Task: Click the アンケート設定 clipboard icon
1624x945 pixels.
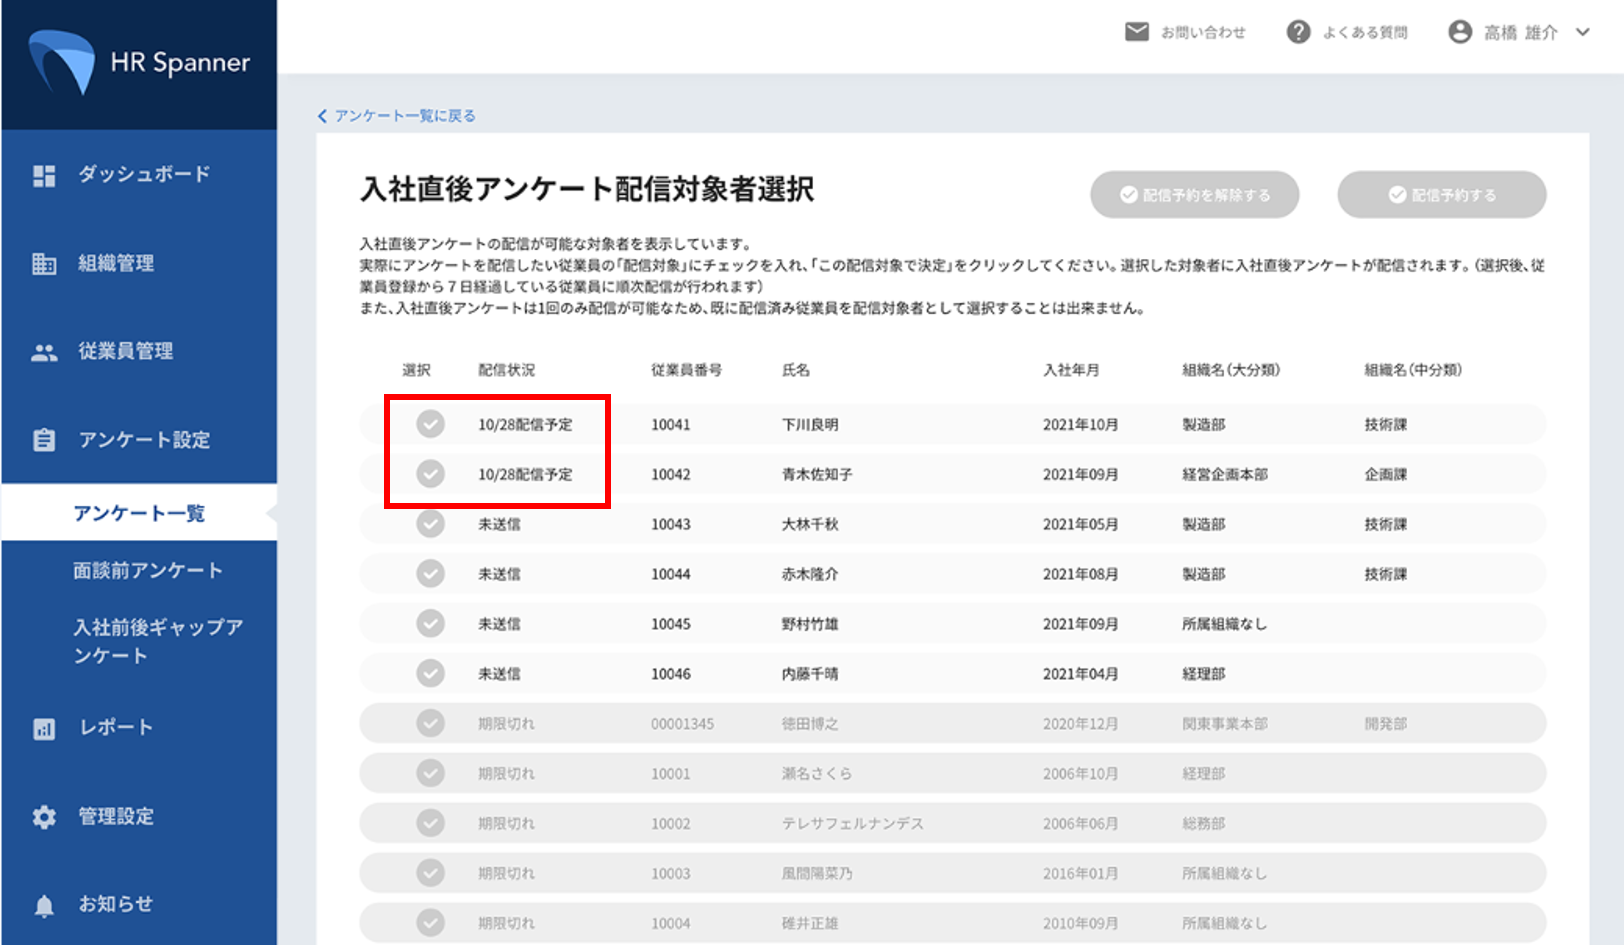Action: pos(44,440)
